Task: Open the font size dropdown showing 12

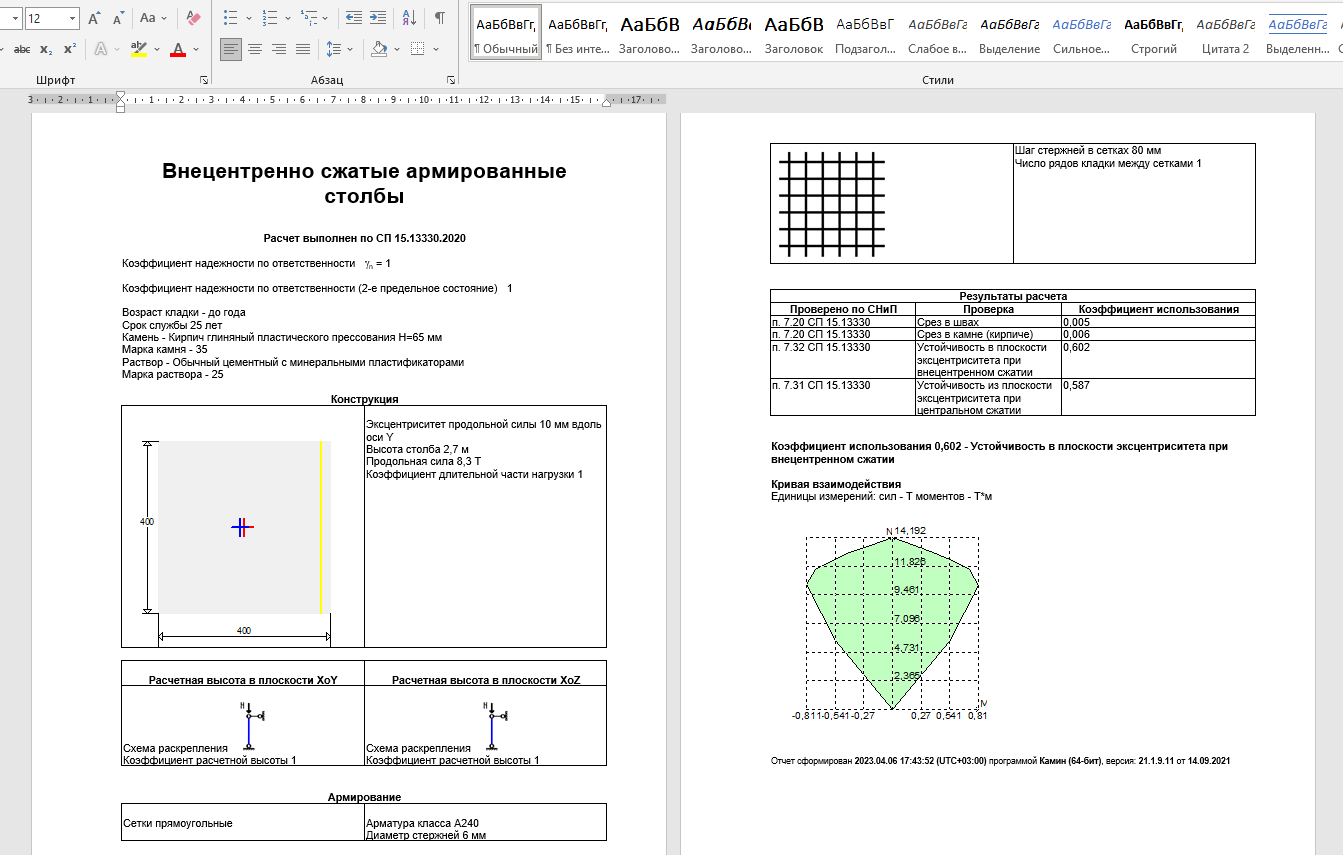Action: coord(72,18)
